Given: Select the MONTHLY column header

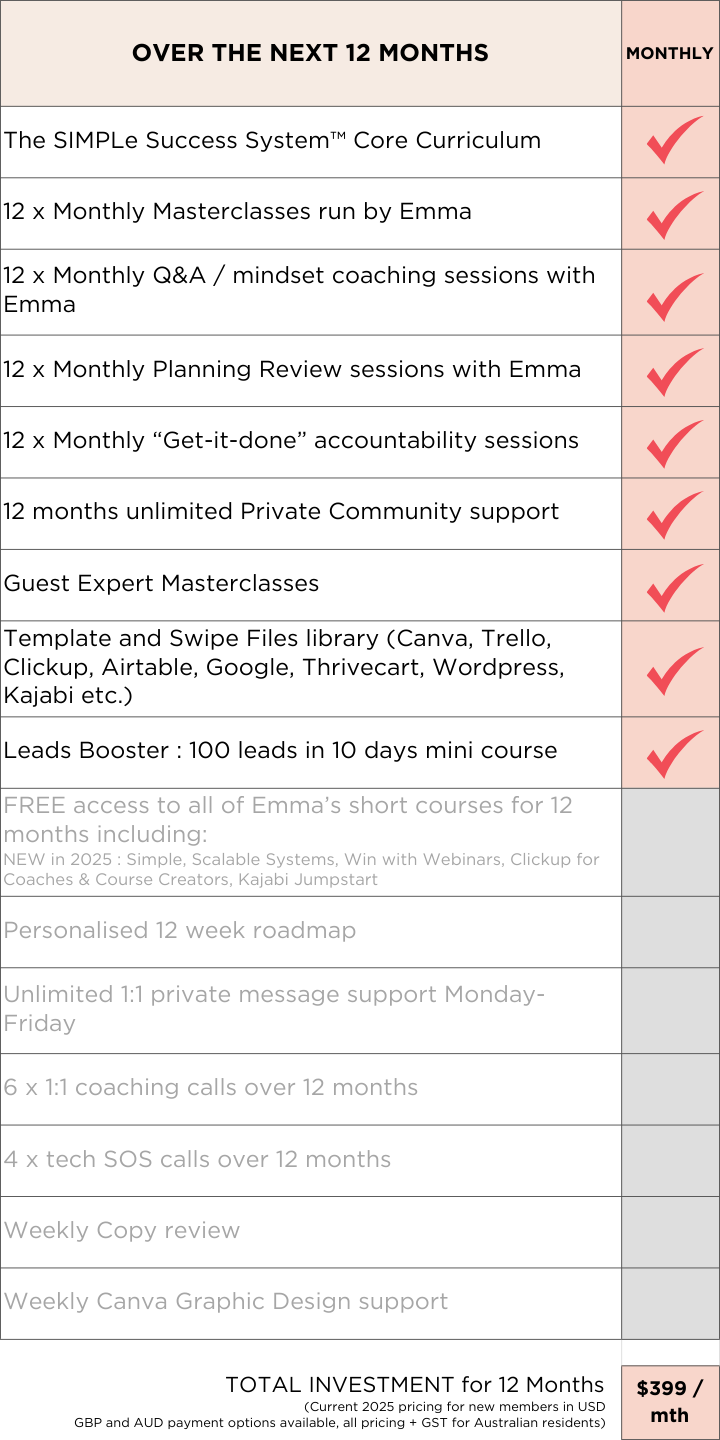Looking at the screenshot, I should click(x=670, y=53).
